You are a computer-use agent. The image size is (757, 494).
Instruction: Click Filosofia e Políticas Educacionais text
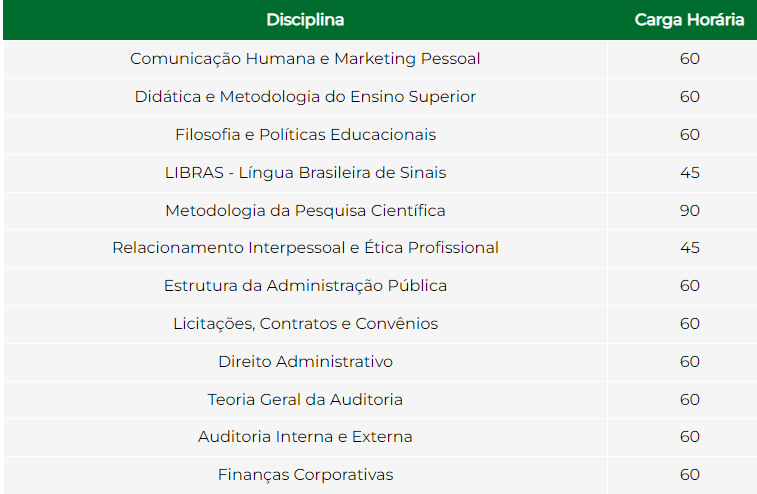tap(305, 135)
